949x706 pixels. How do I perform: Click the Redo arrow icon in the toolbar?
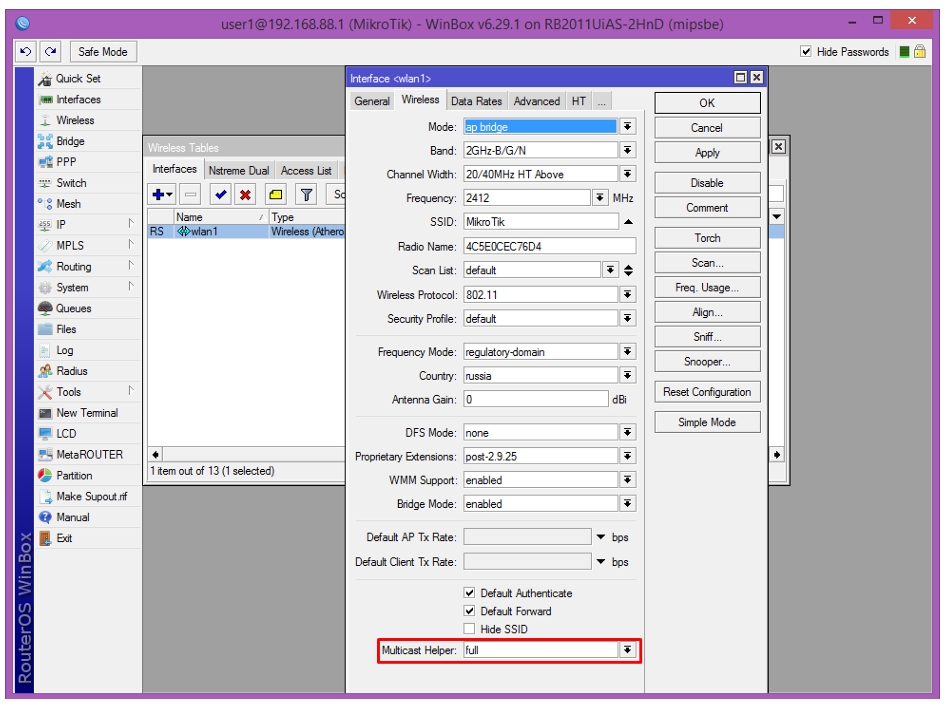(50, 51)
